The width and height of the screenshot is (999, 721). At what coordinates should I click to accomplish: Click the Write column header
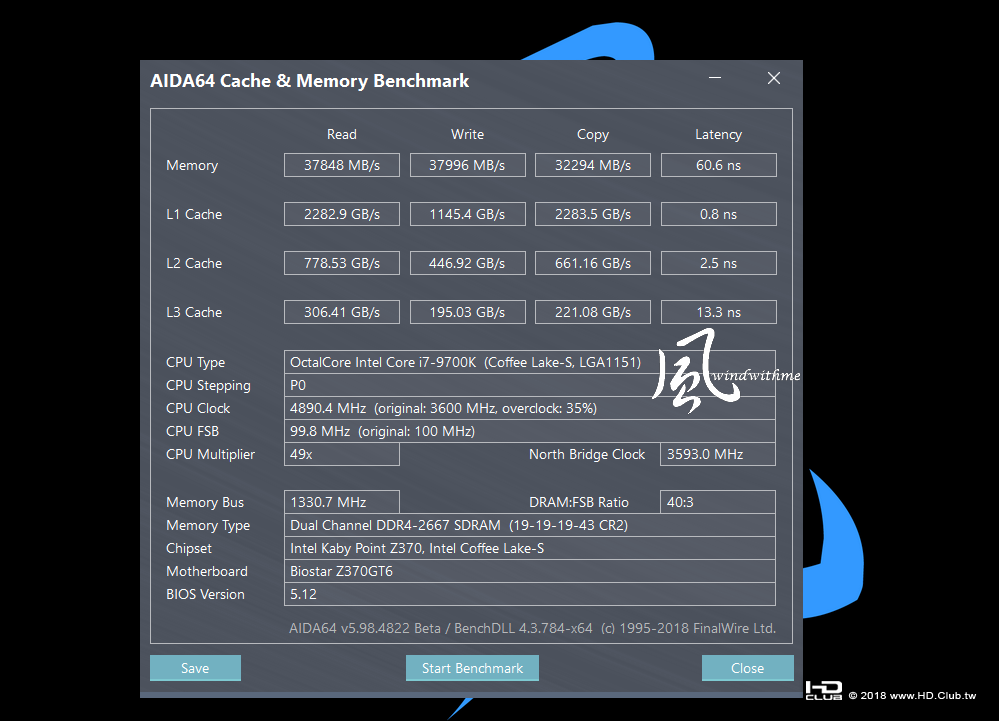pyautogui.click(x=467, y=134)
